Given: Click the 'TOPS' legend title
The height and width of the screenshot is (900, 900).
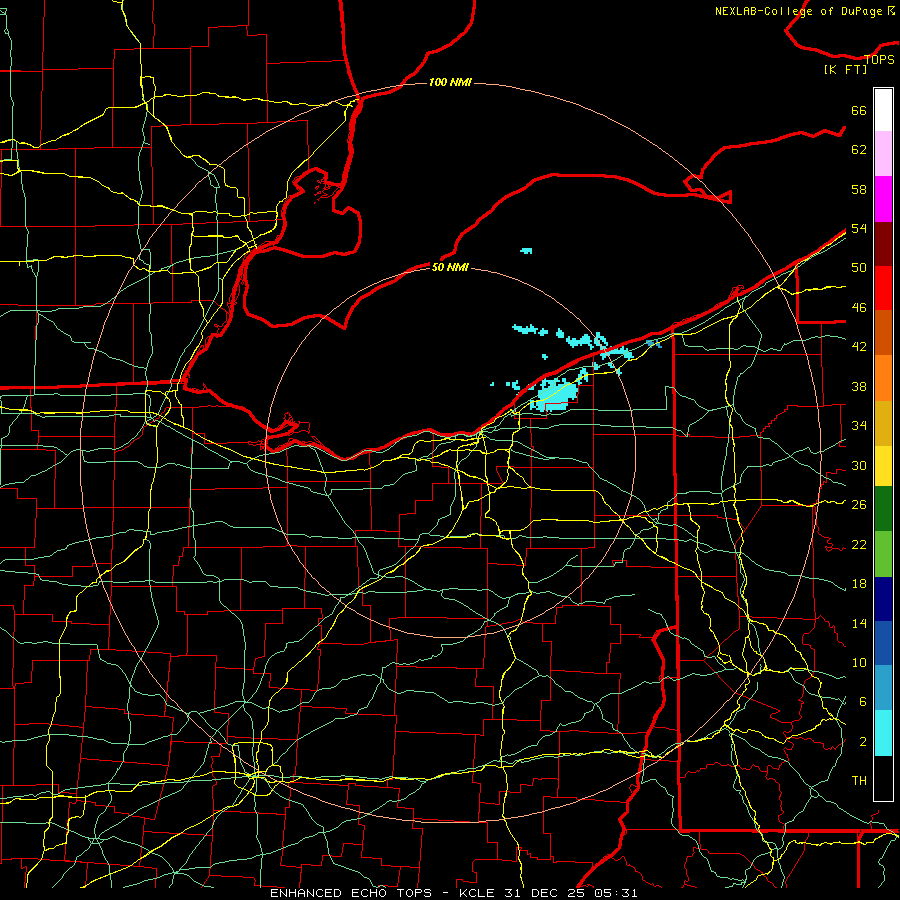Looking at the screenshot, I should (x=879, y=60).
